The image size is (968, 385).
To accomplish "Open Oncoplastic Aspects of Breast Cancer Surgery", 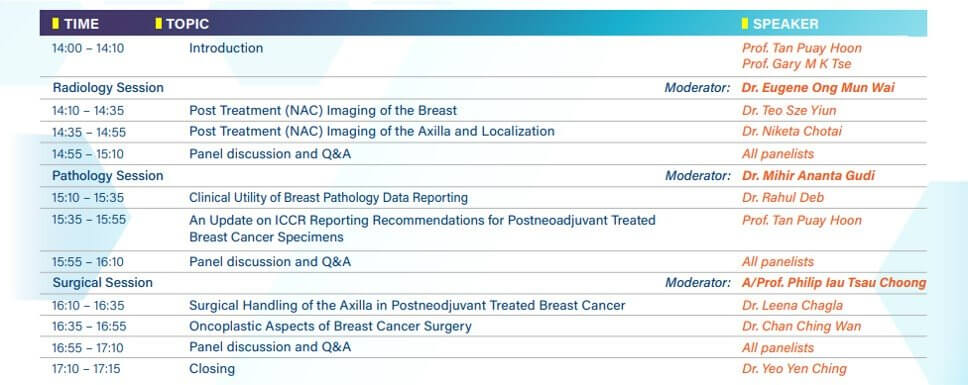I will [x=330, y=326].
